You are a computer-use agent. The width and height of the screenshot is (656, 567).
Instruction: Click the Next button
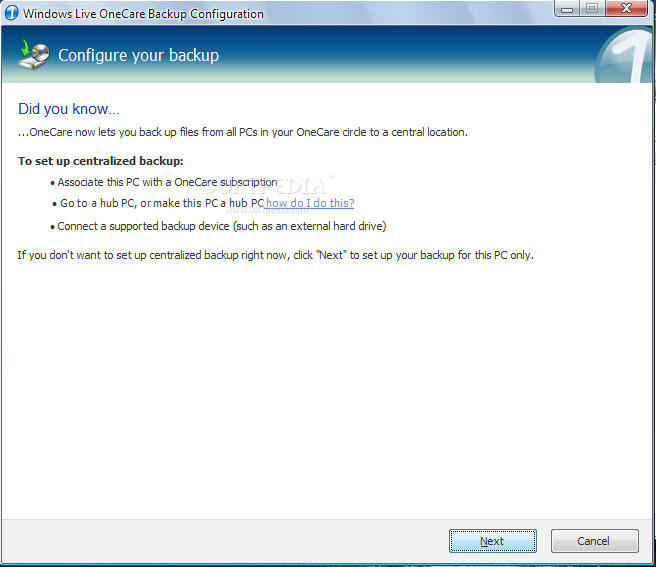pyautogui.click(x=492, y=541)
